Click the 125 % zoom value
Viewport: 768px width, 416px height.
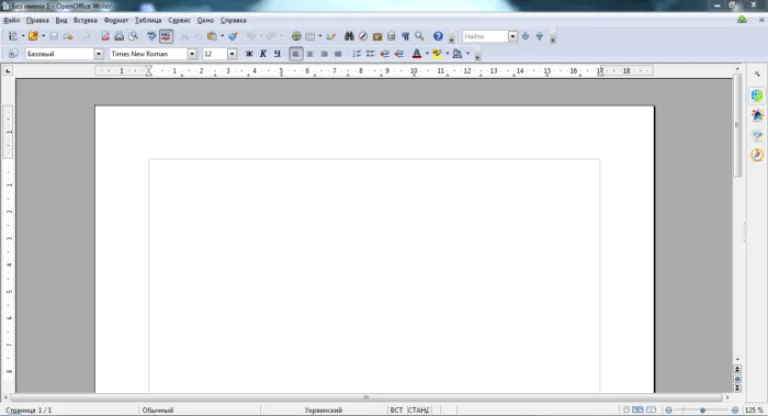click(754, 410)
